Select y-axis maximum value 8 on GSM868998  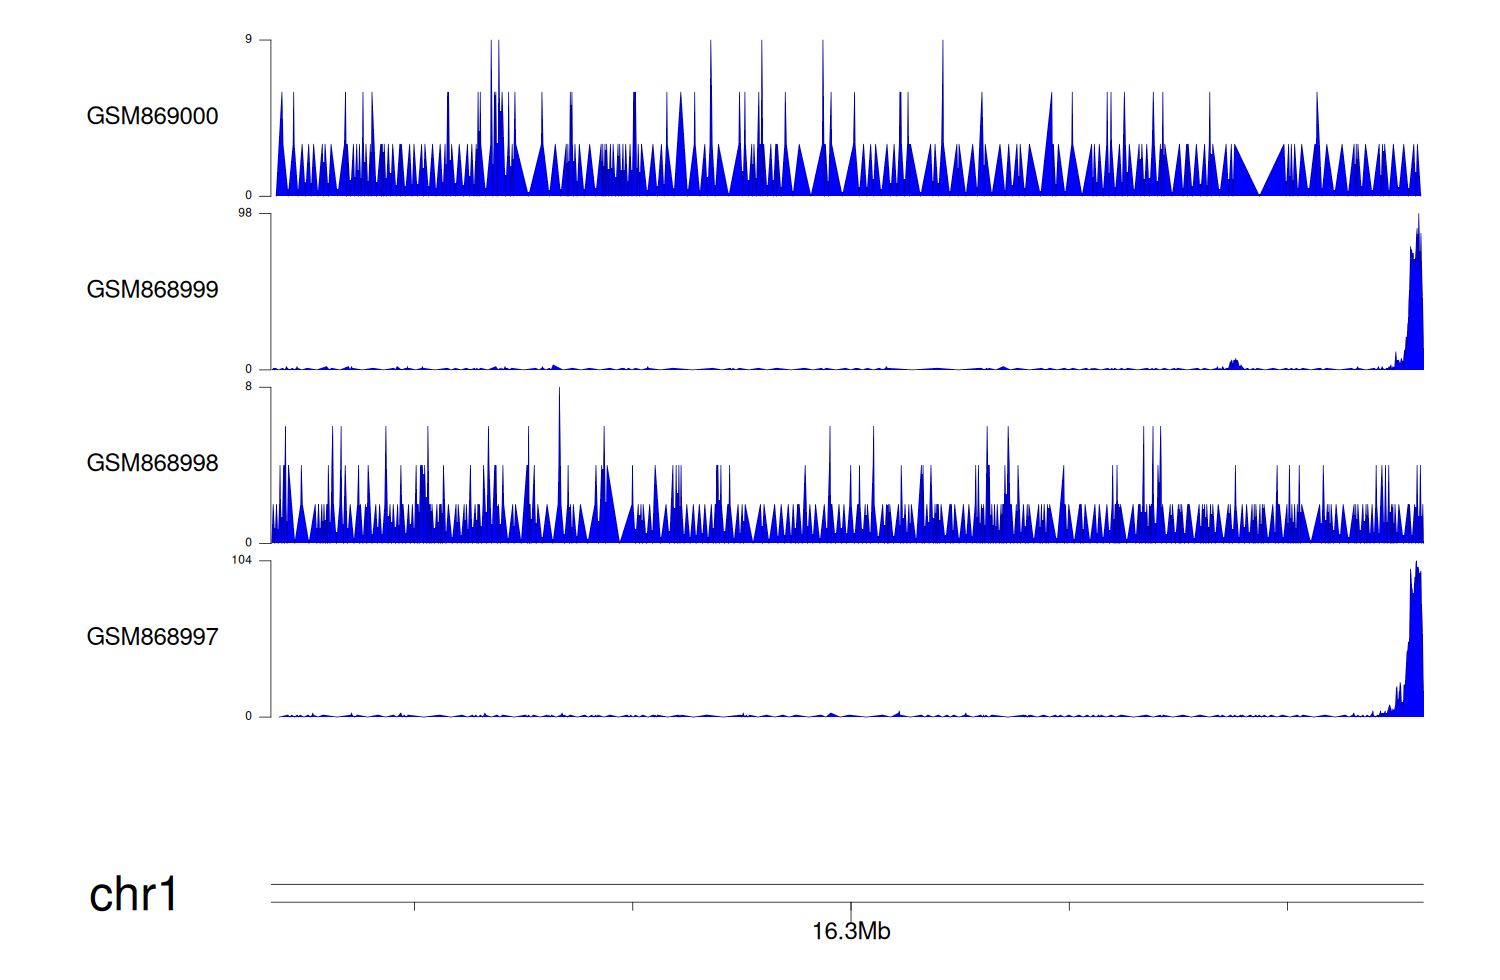click(248, 386)
